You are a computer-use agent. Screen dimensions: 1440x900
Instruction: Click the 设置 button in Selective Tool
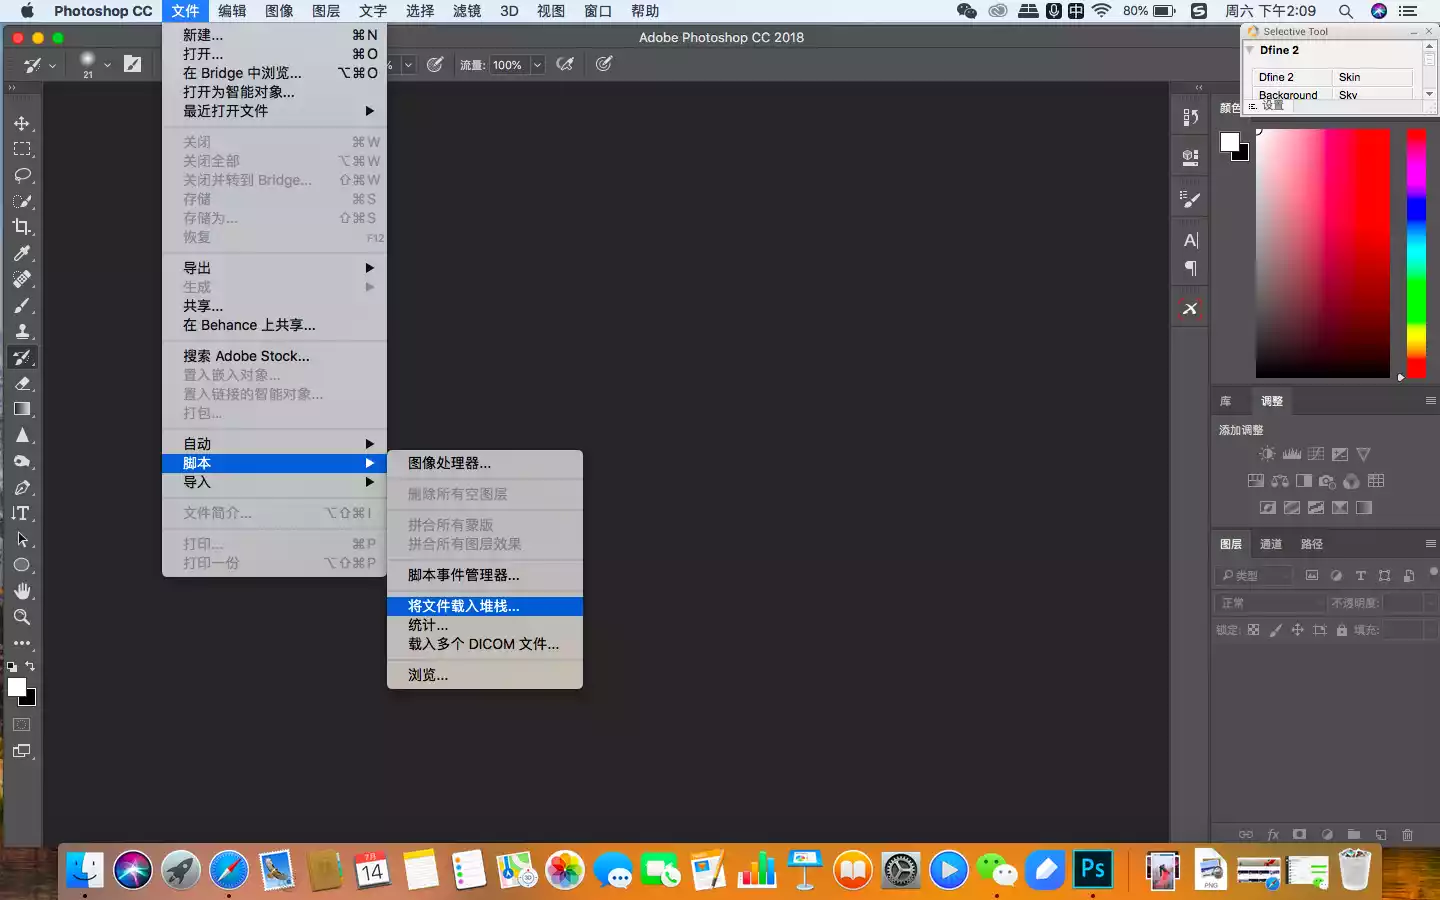1272,105
